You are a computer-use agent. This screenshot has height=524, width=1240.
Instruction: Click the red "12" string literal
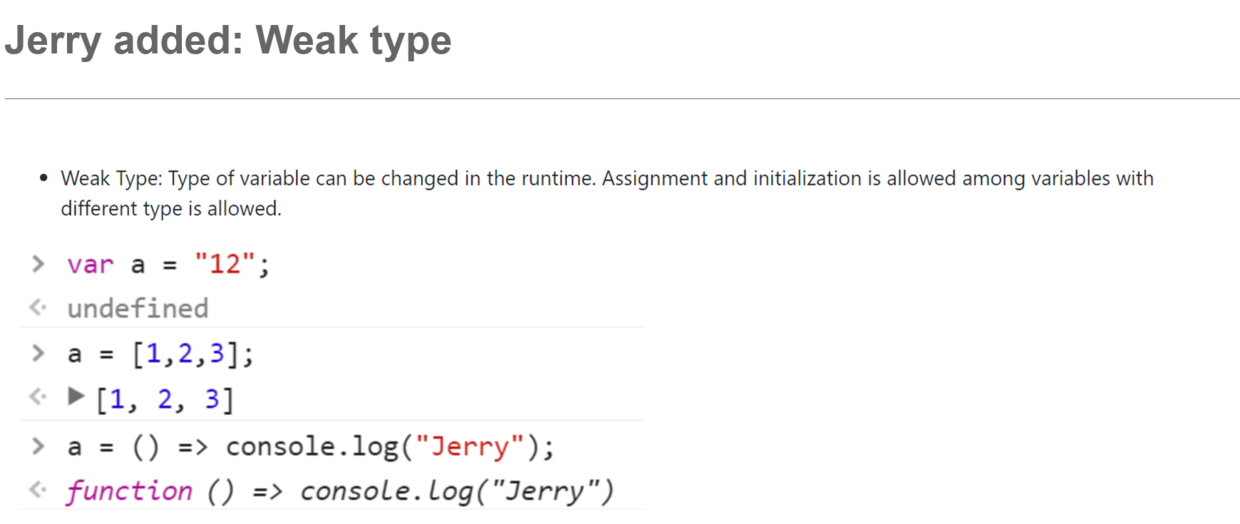228,265
